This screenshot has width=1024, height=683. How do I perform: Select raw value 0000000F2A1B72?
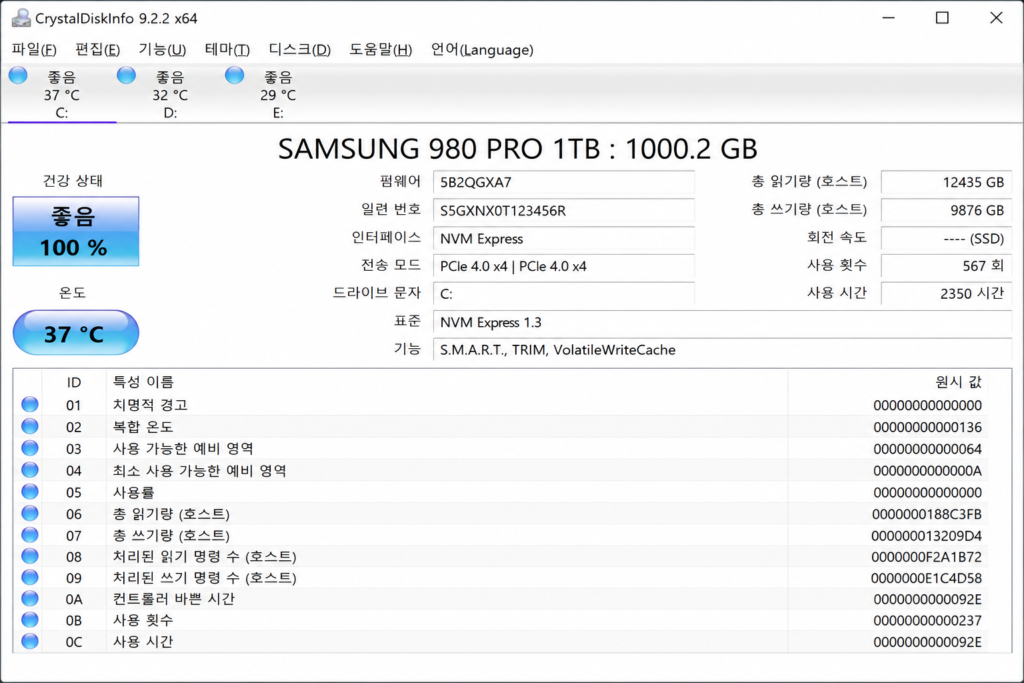point(927,557)
